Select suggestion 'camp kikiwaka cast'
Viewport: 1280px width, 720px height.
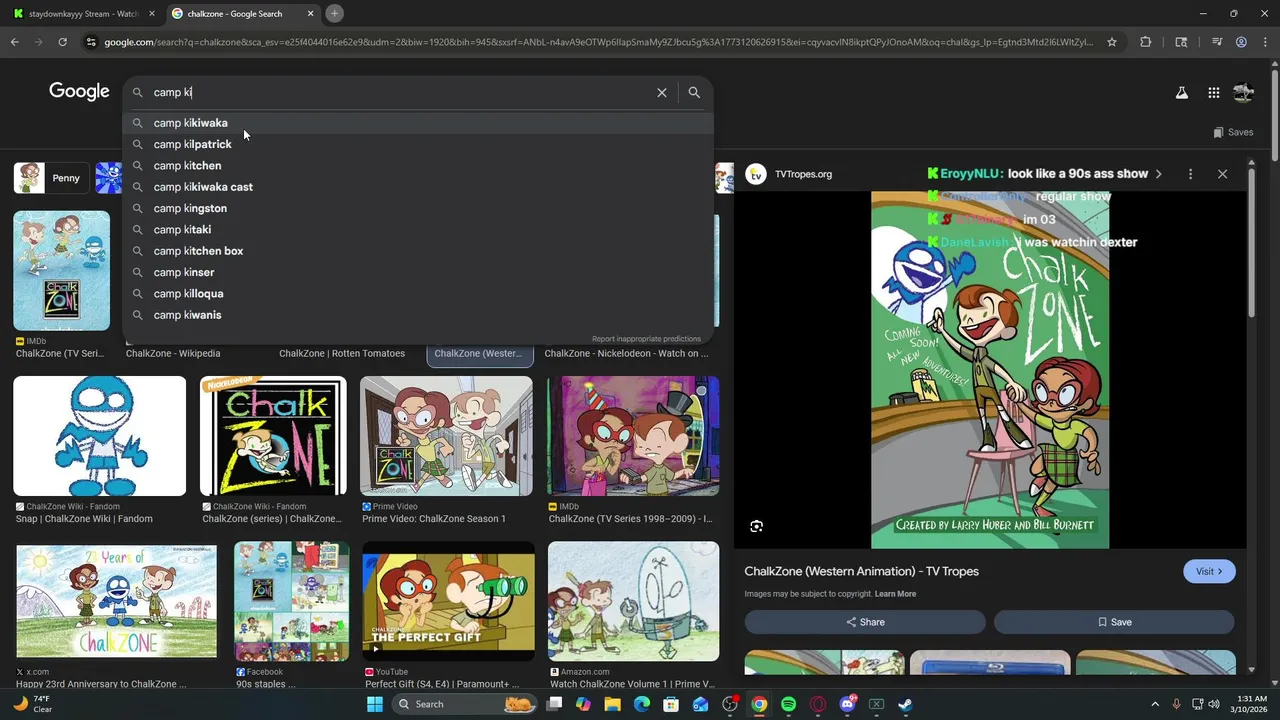418,187
